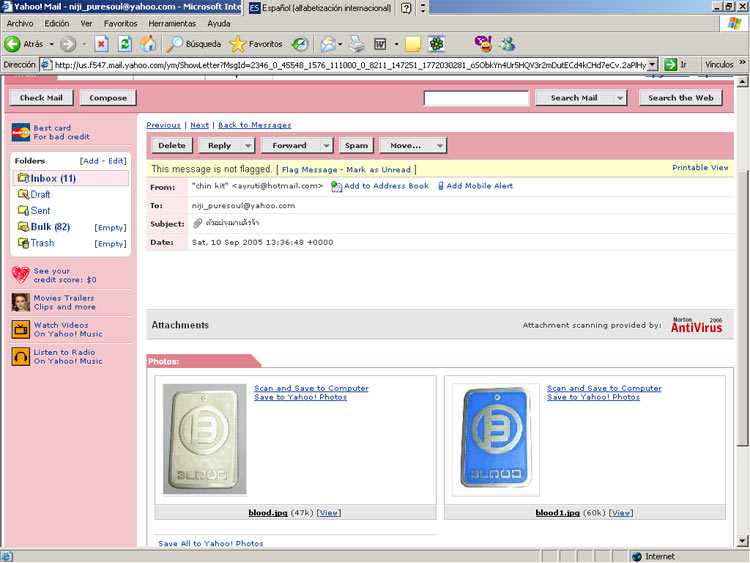Click the Listen to Radio headphones icon

21,357
